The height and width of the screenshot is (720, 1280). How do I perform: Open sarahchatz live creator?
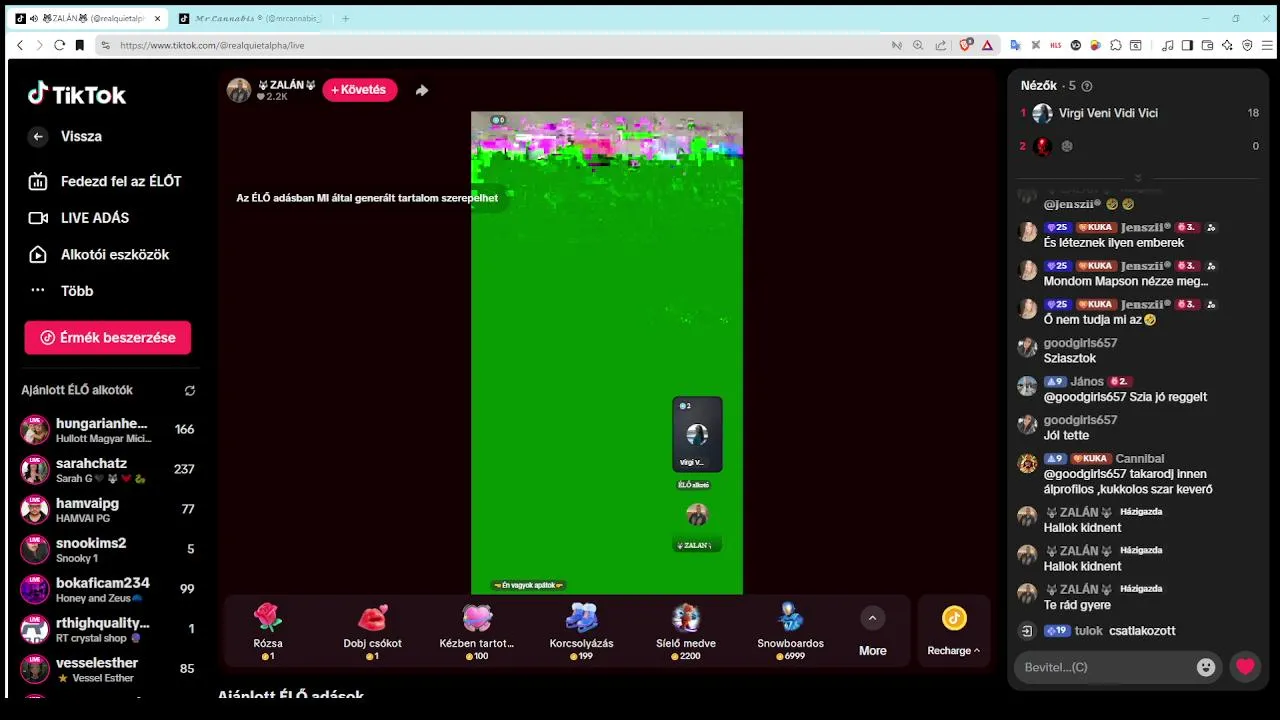click(108, 470)
